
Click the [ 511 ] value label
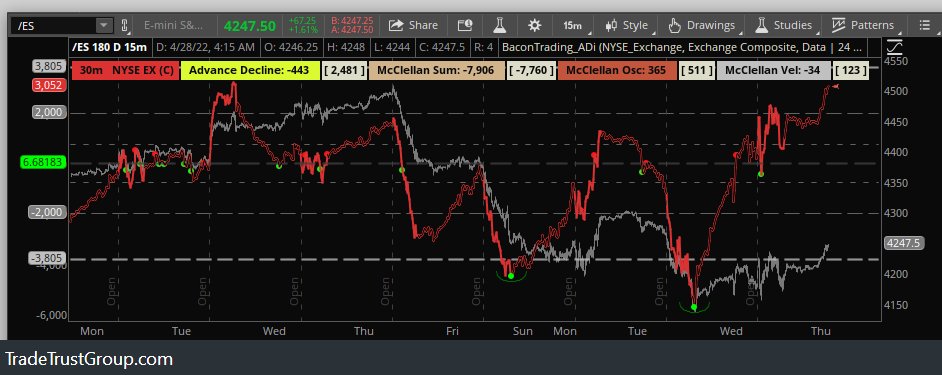coord(697,70)
